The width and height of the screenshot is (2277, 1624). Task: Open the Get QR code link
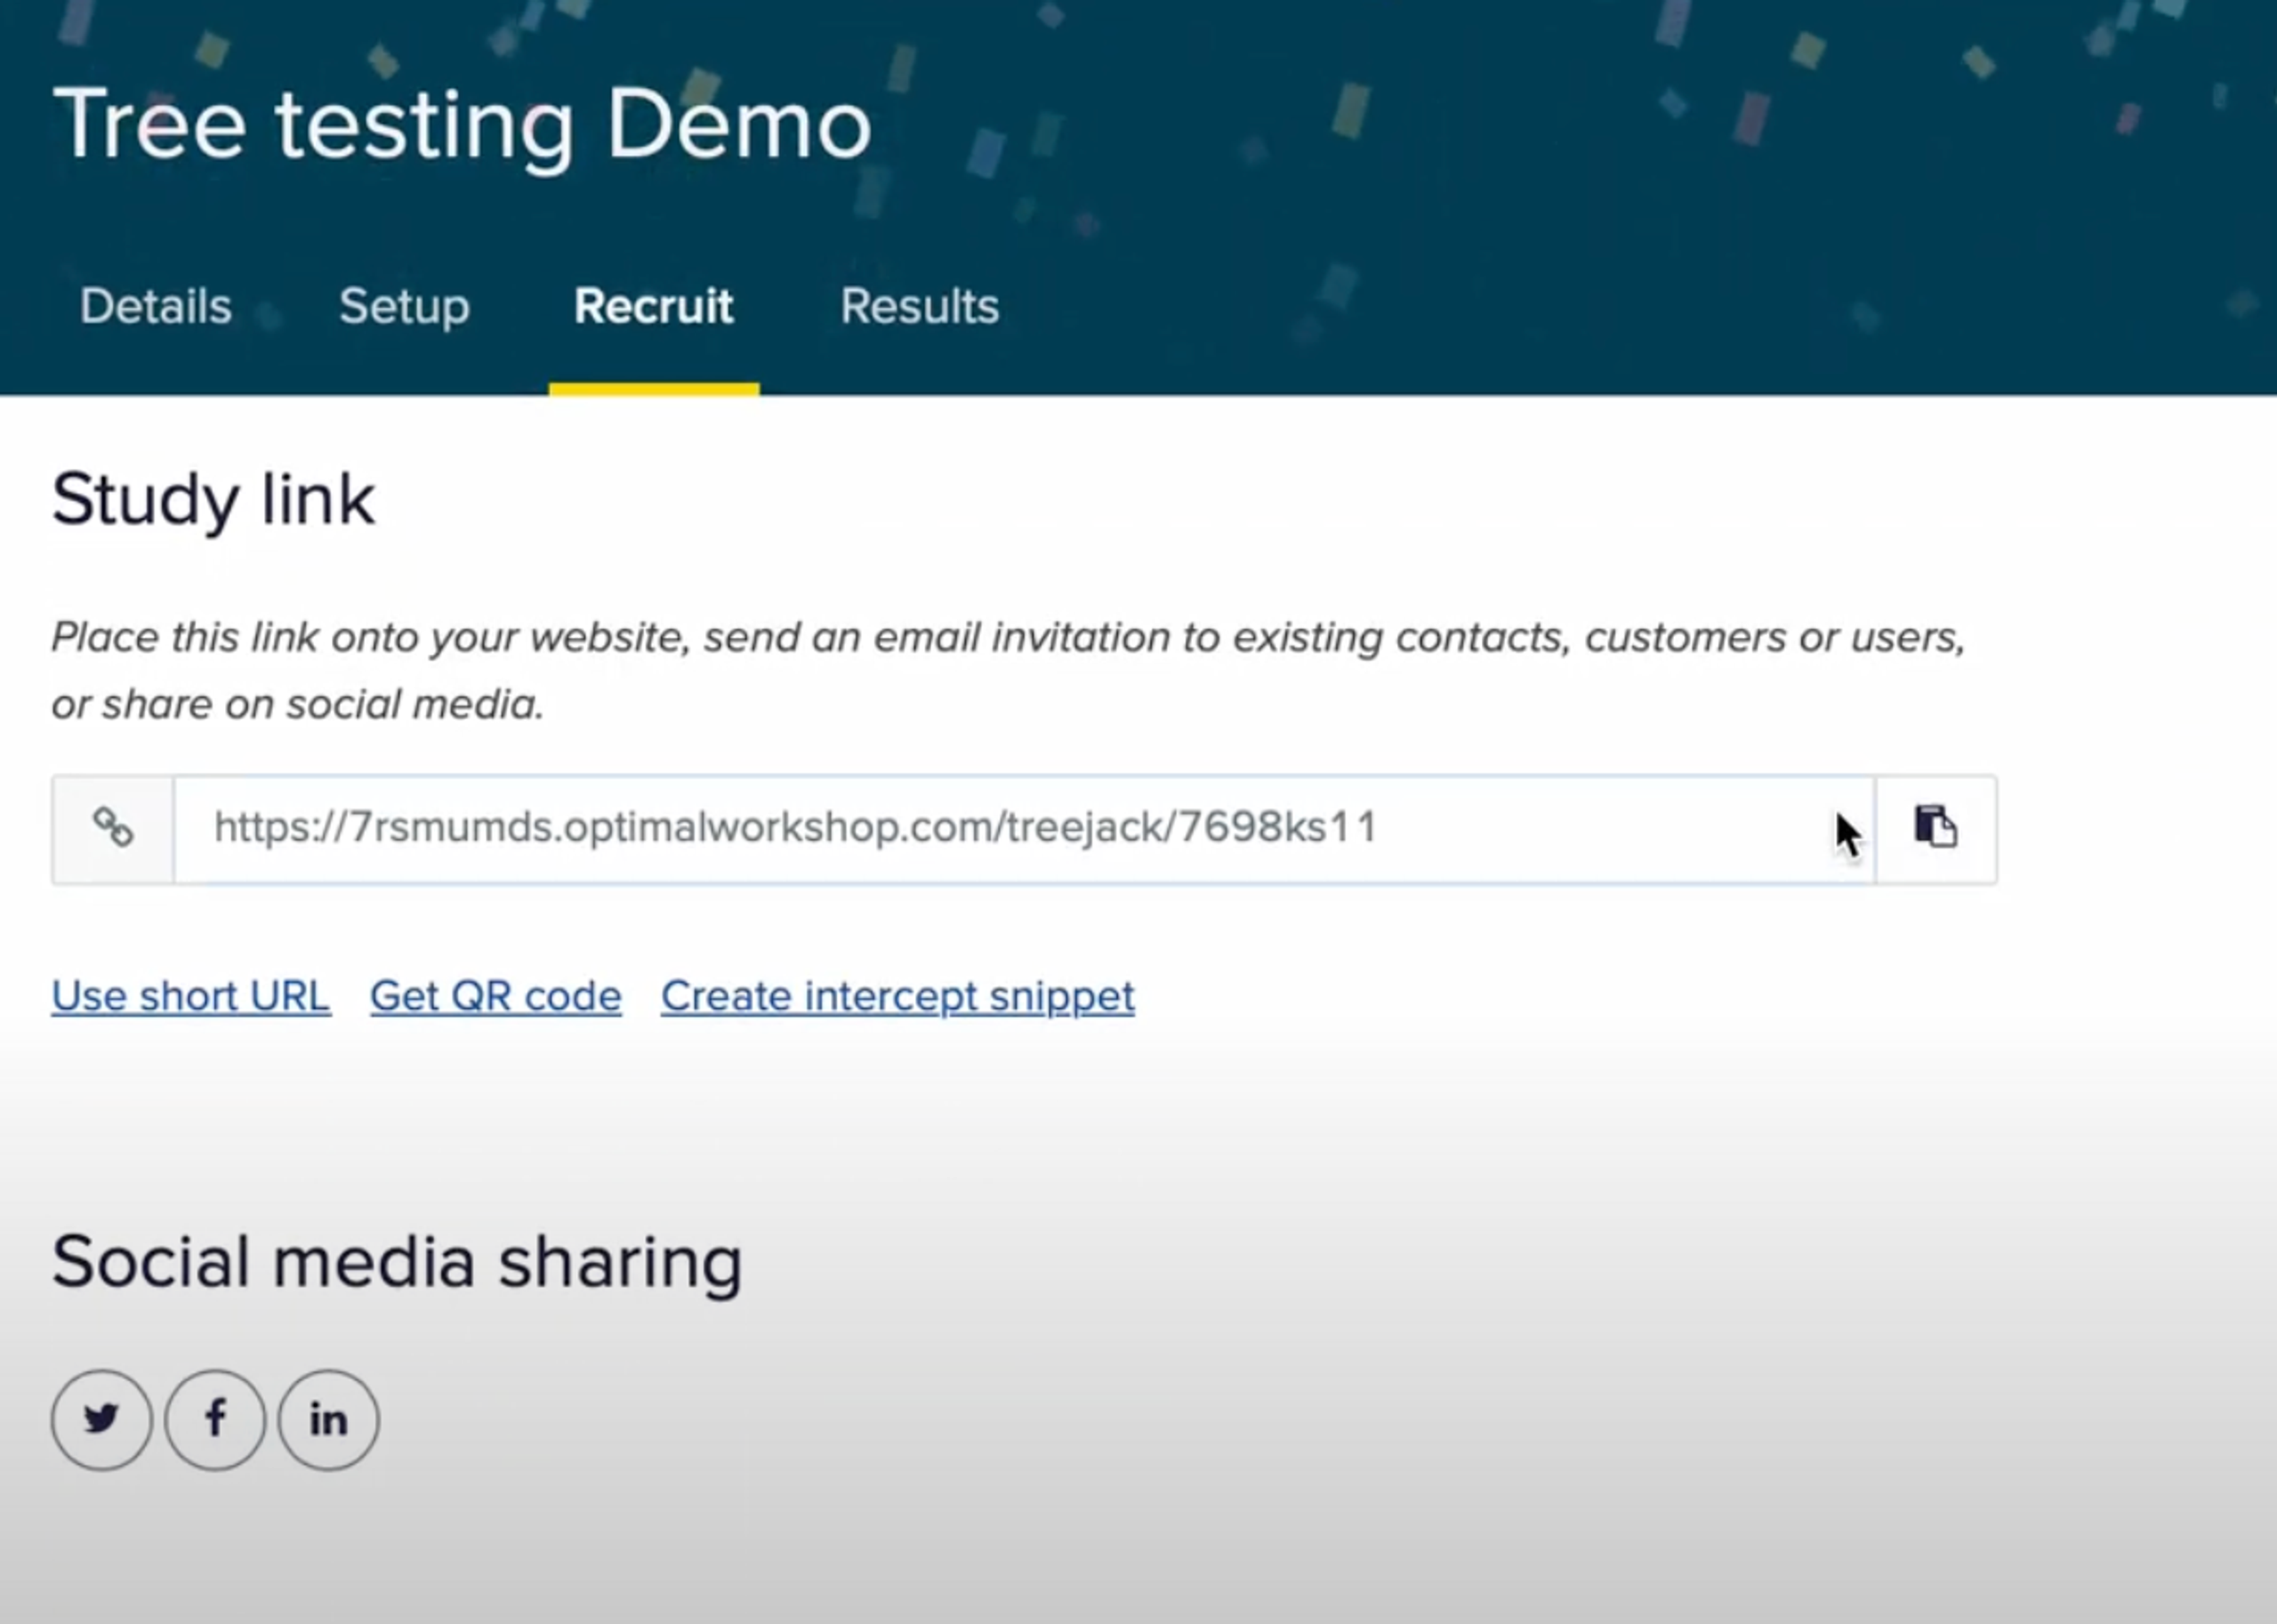pos(496,996)
